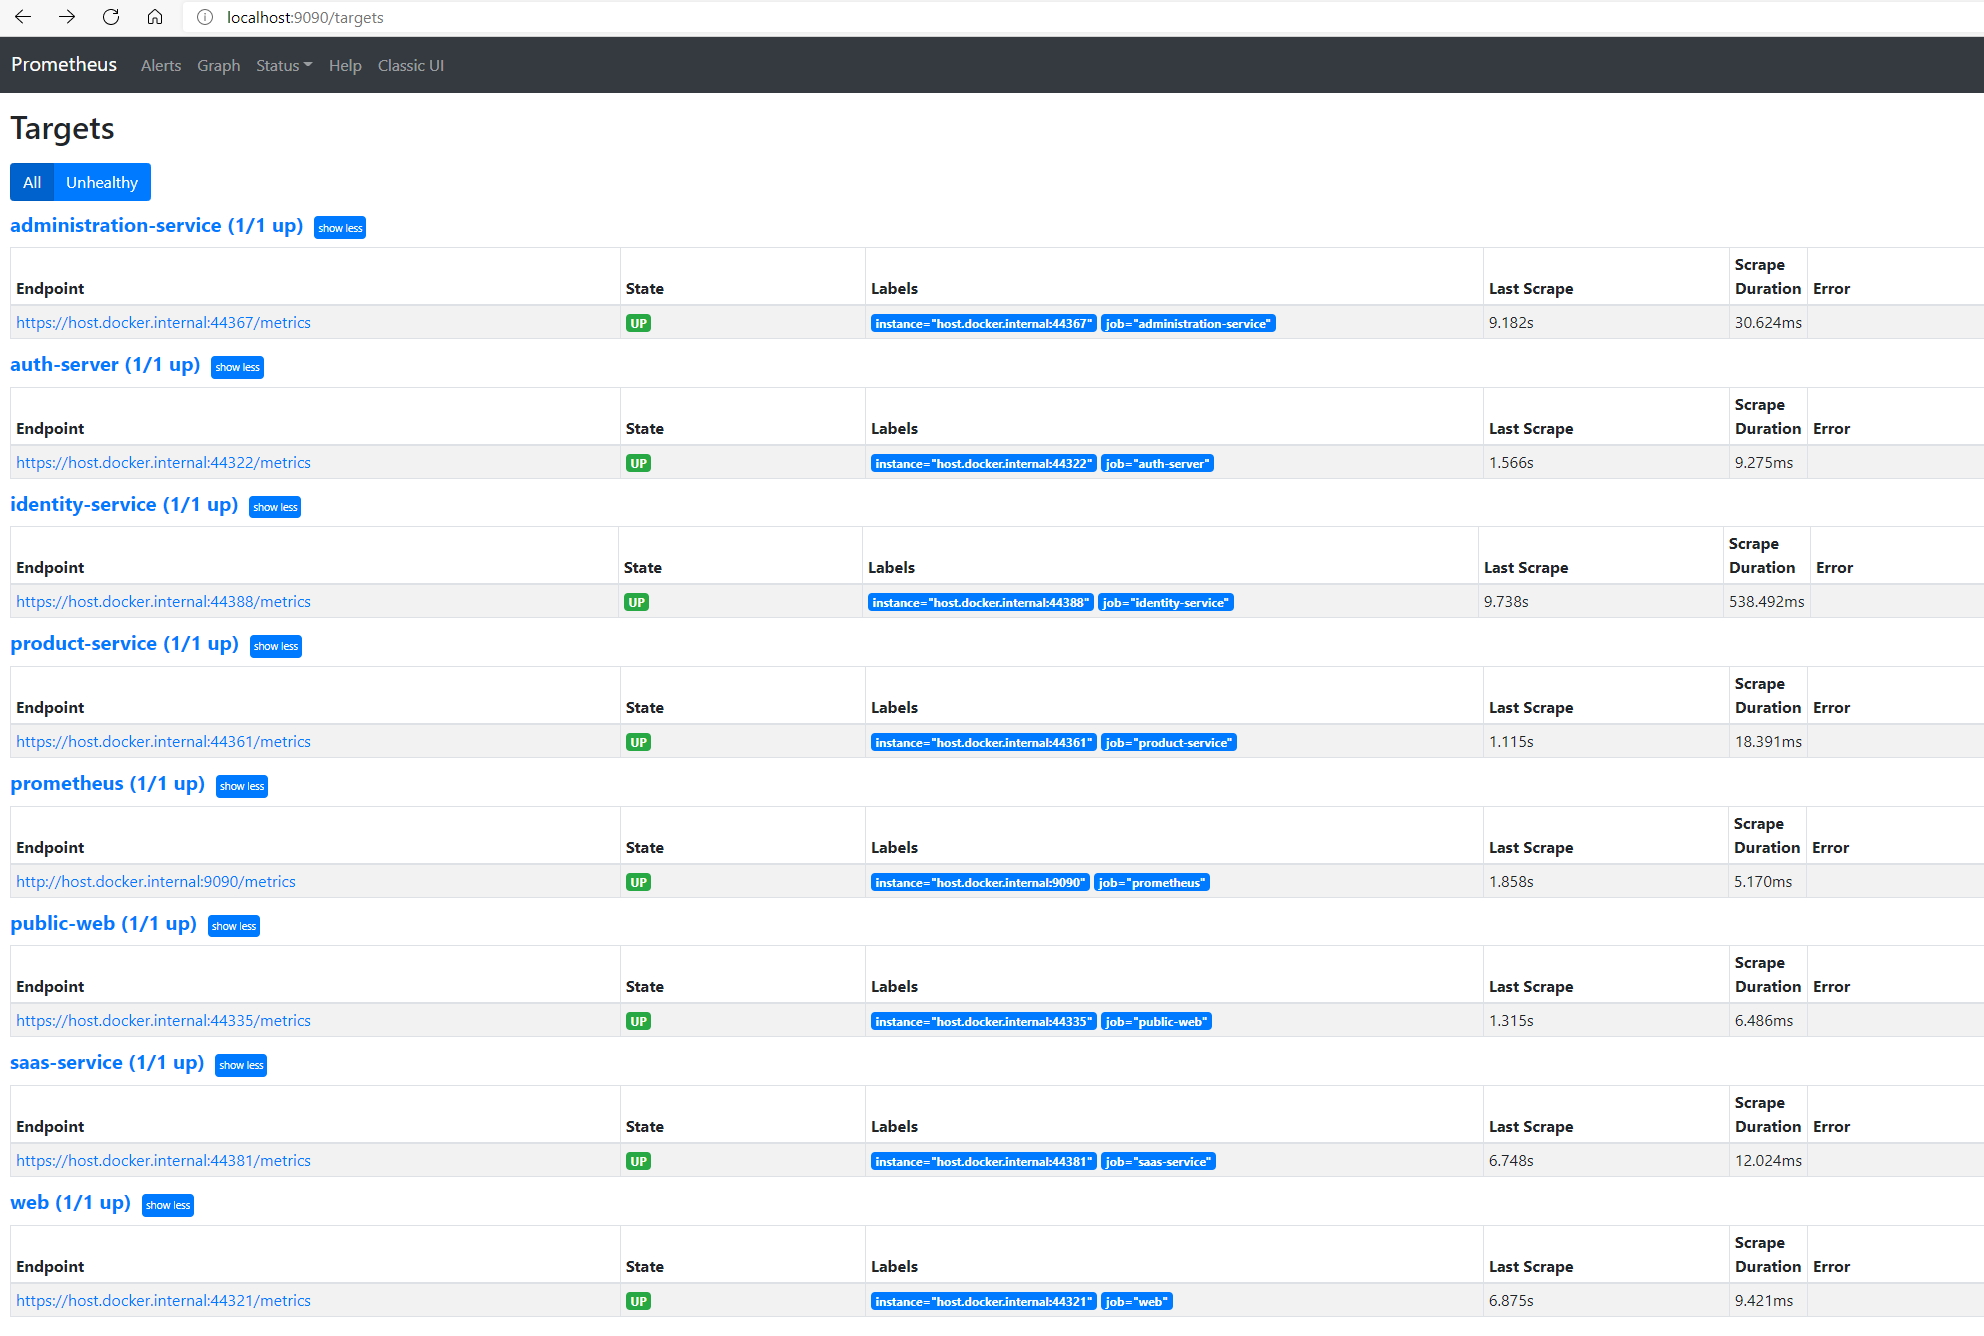Open the Alerts nav item

[x=161, y=65]
